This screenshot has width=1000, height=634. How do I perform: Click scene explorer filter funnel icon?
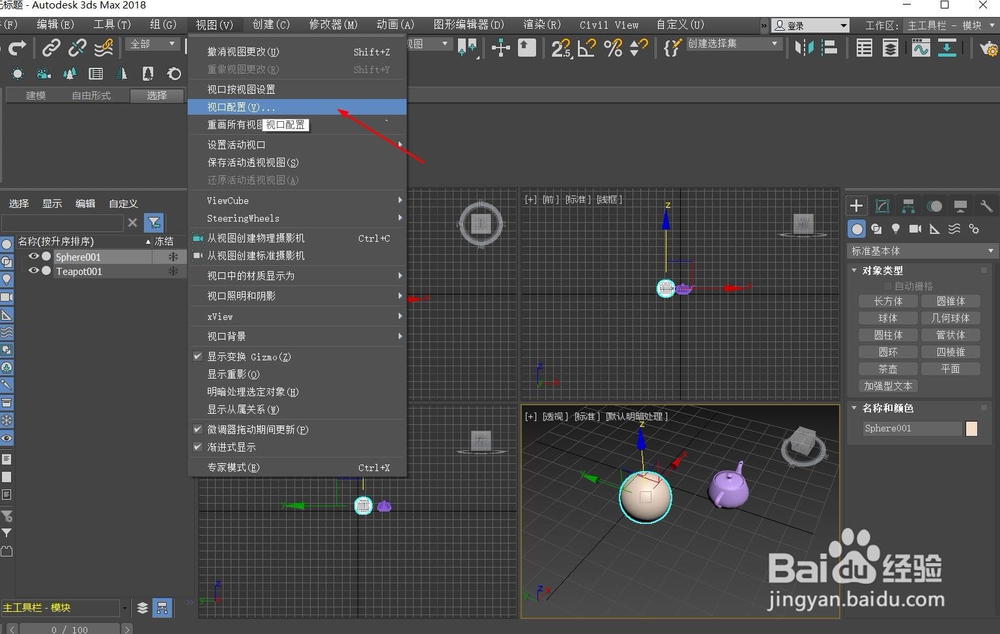154,223
